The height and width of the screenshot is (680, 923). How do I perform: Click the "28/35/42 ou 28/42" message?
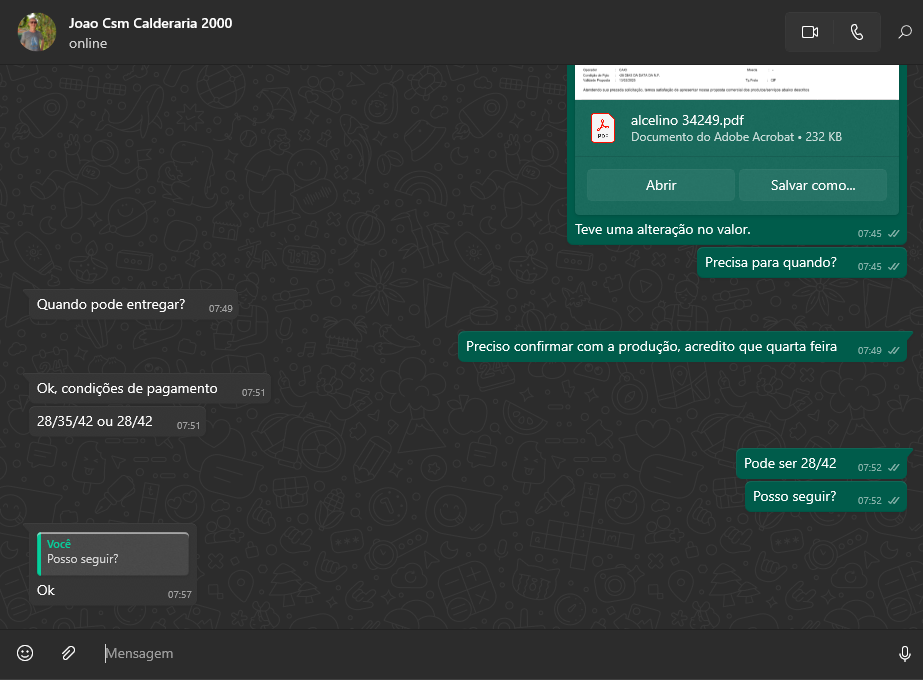coord(95,421)
